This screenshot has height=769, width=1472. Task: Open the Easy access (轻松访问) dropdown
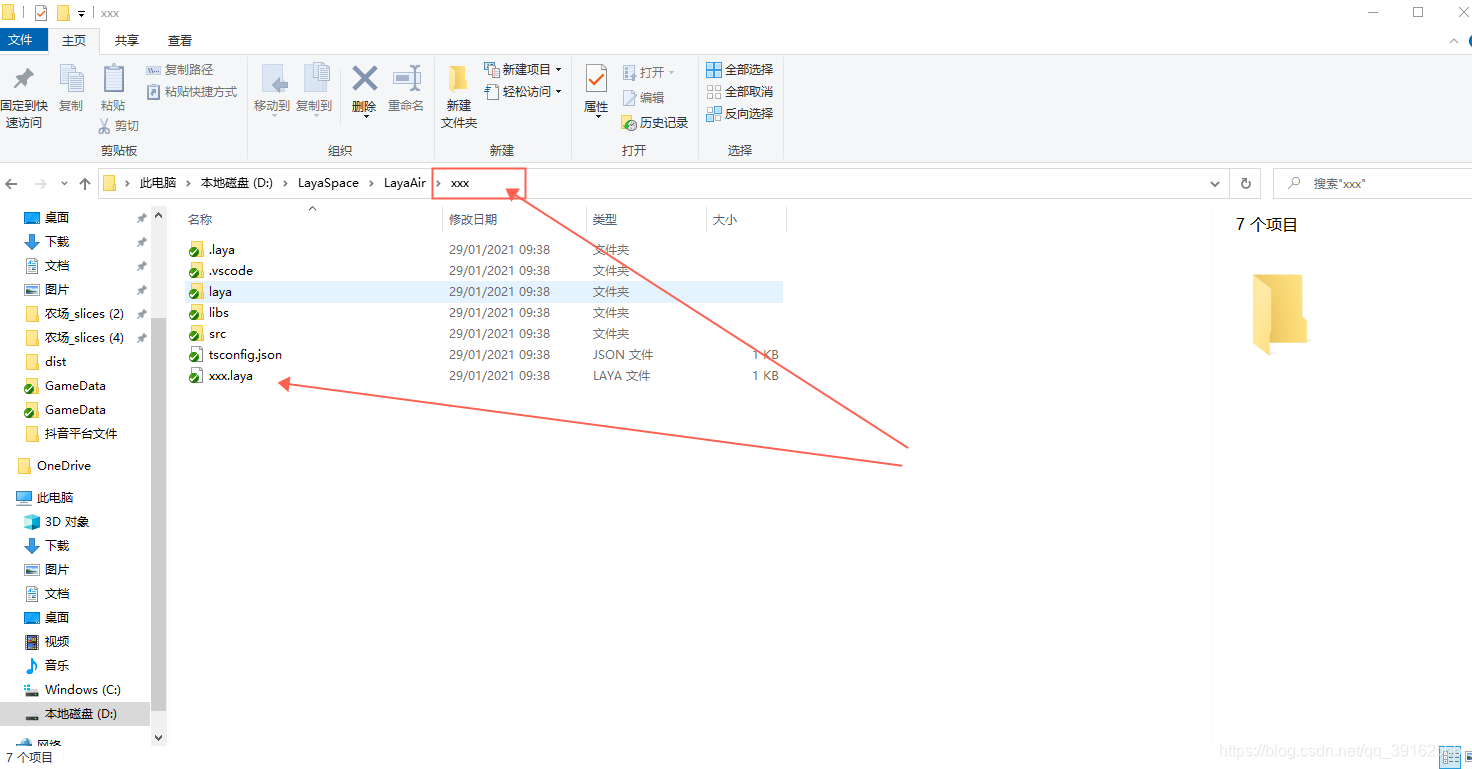coord(523,92)
